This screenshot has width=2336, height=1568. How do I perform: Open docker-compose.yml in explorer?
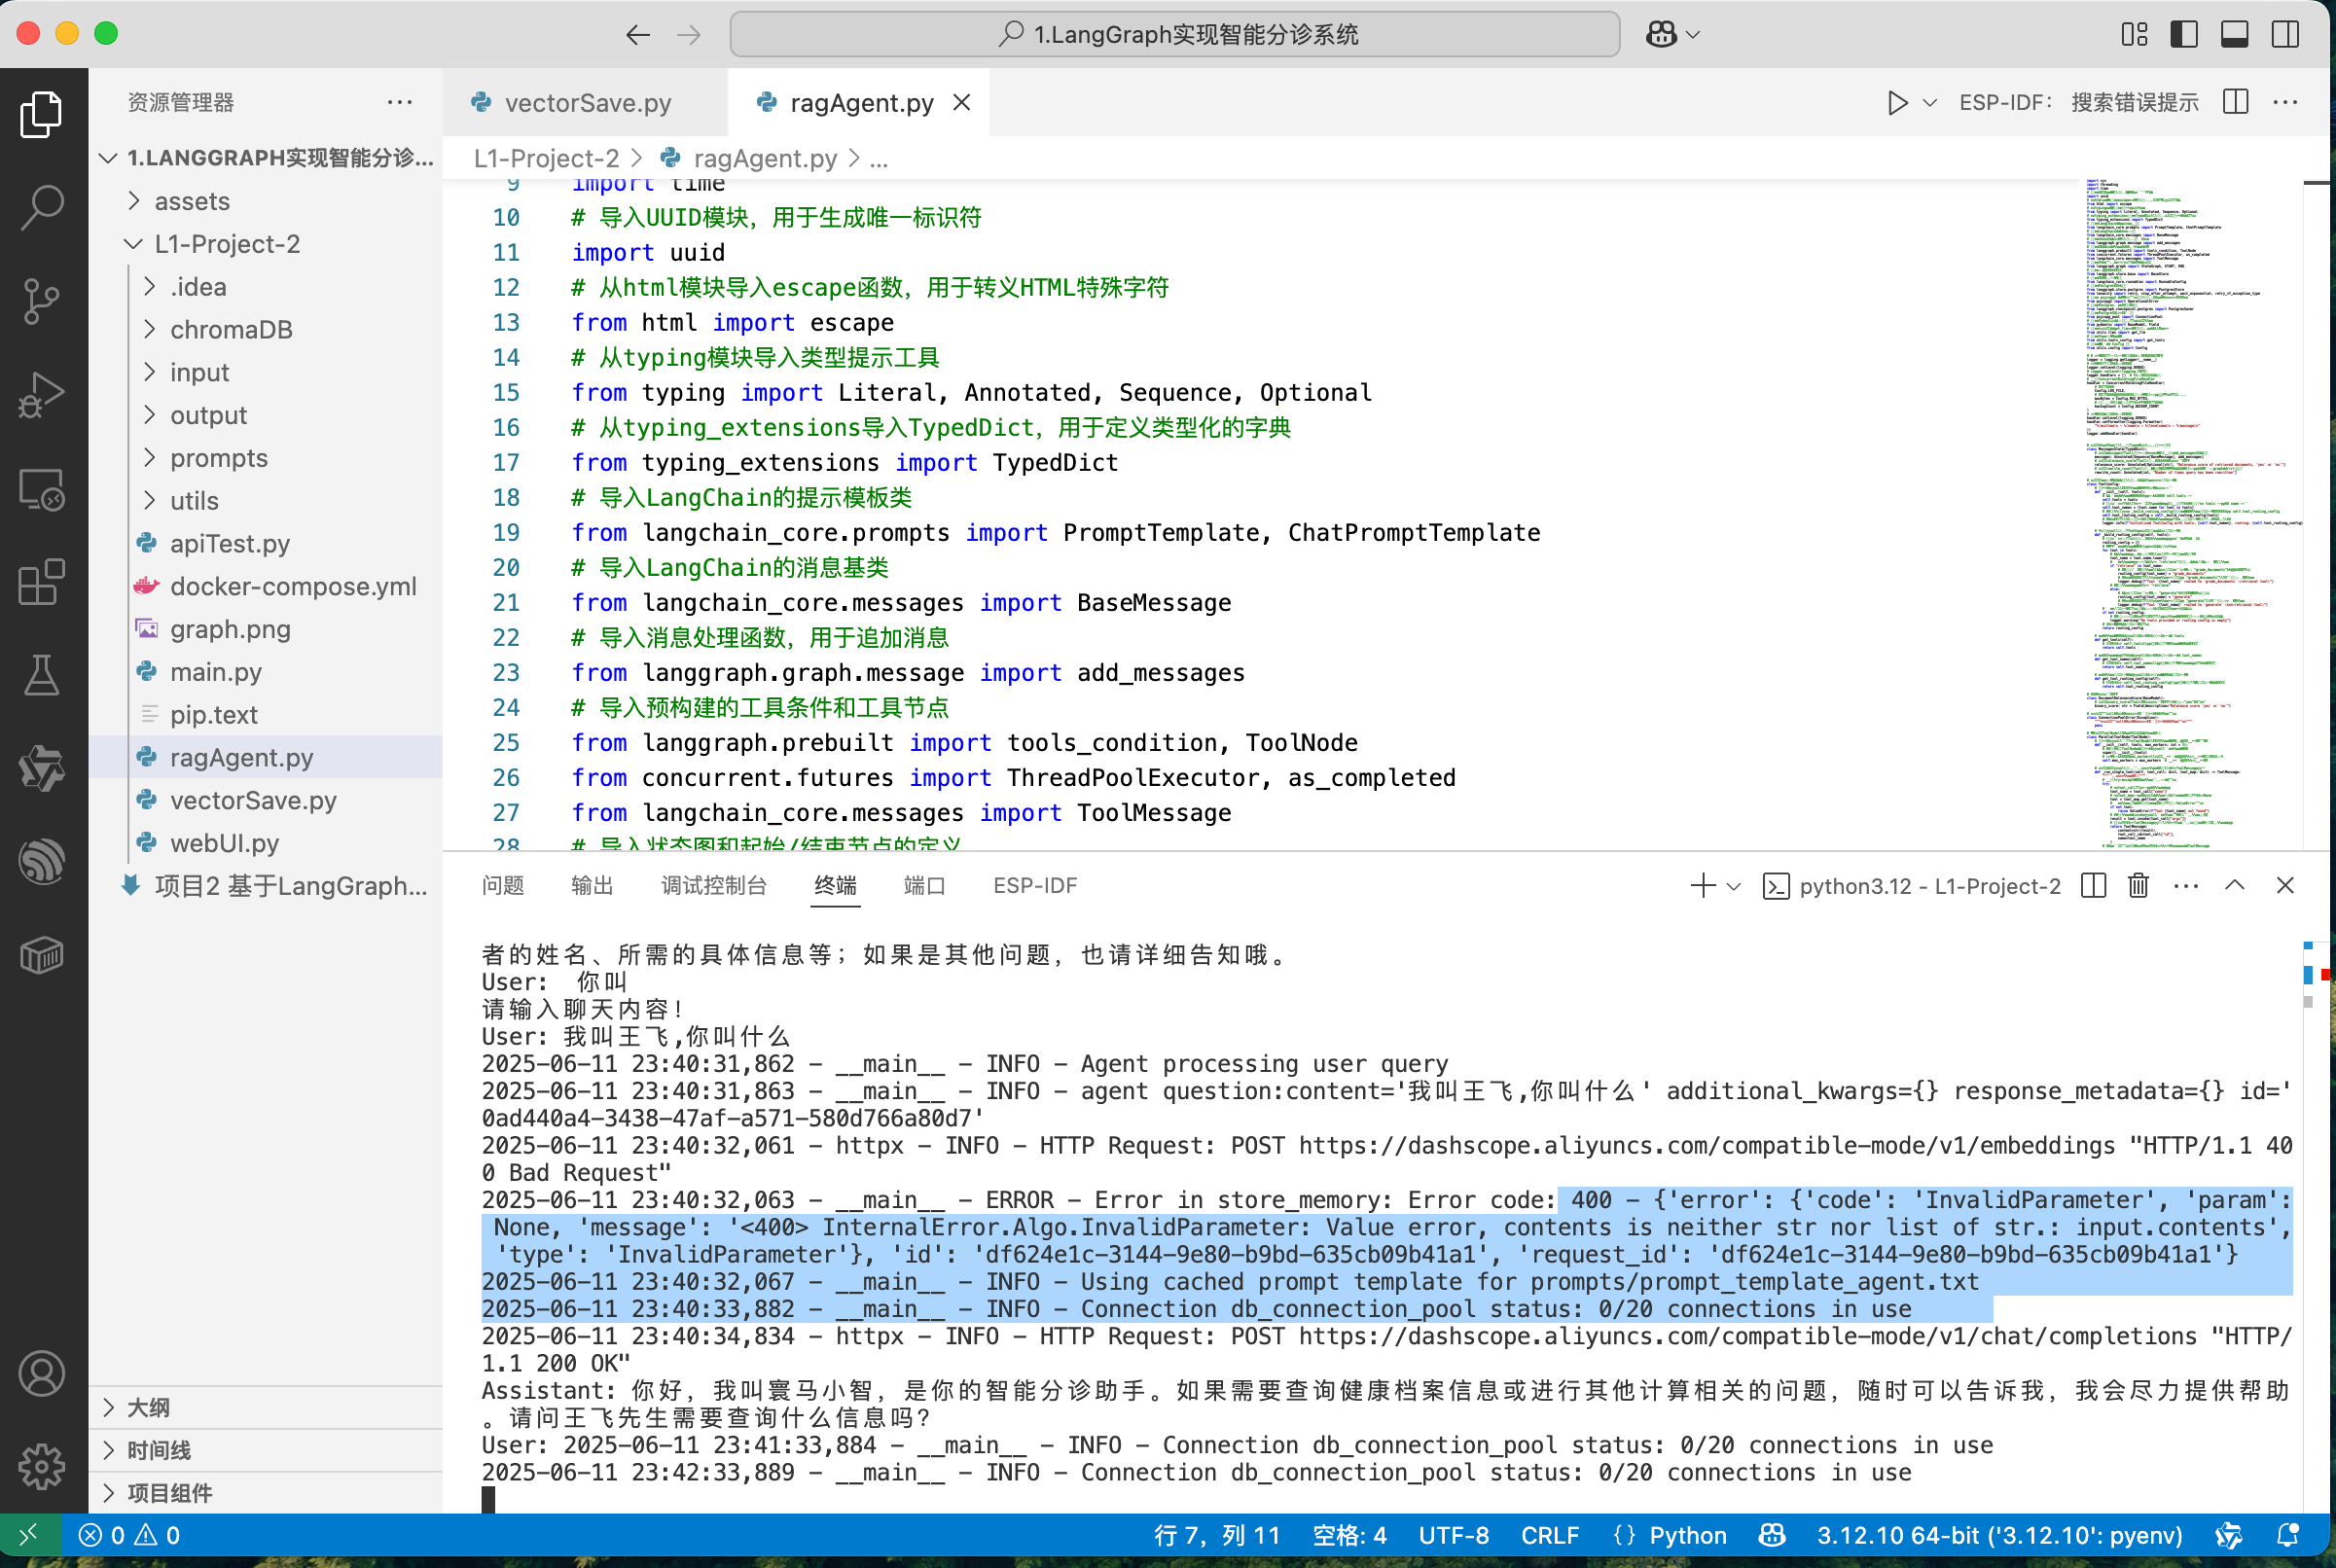[x=265, y=586]
